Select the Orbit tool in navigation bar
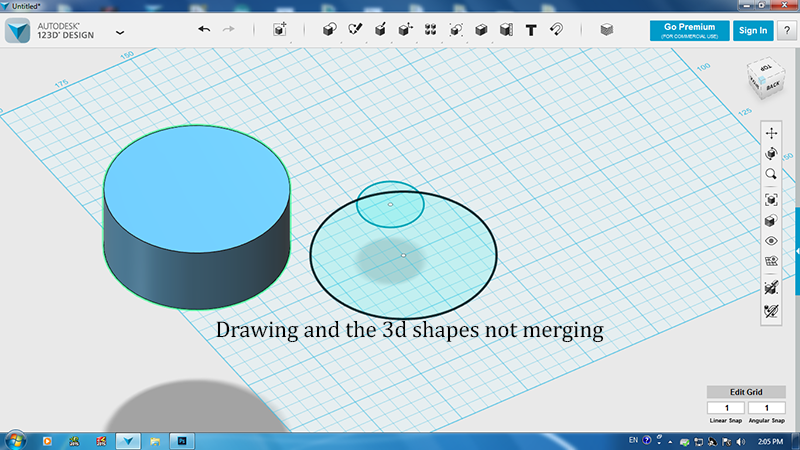Viewport: 800px width, 450px height. click(x=771, y=154)
